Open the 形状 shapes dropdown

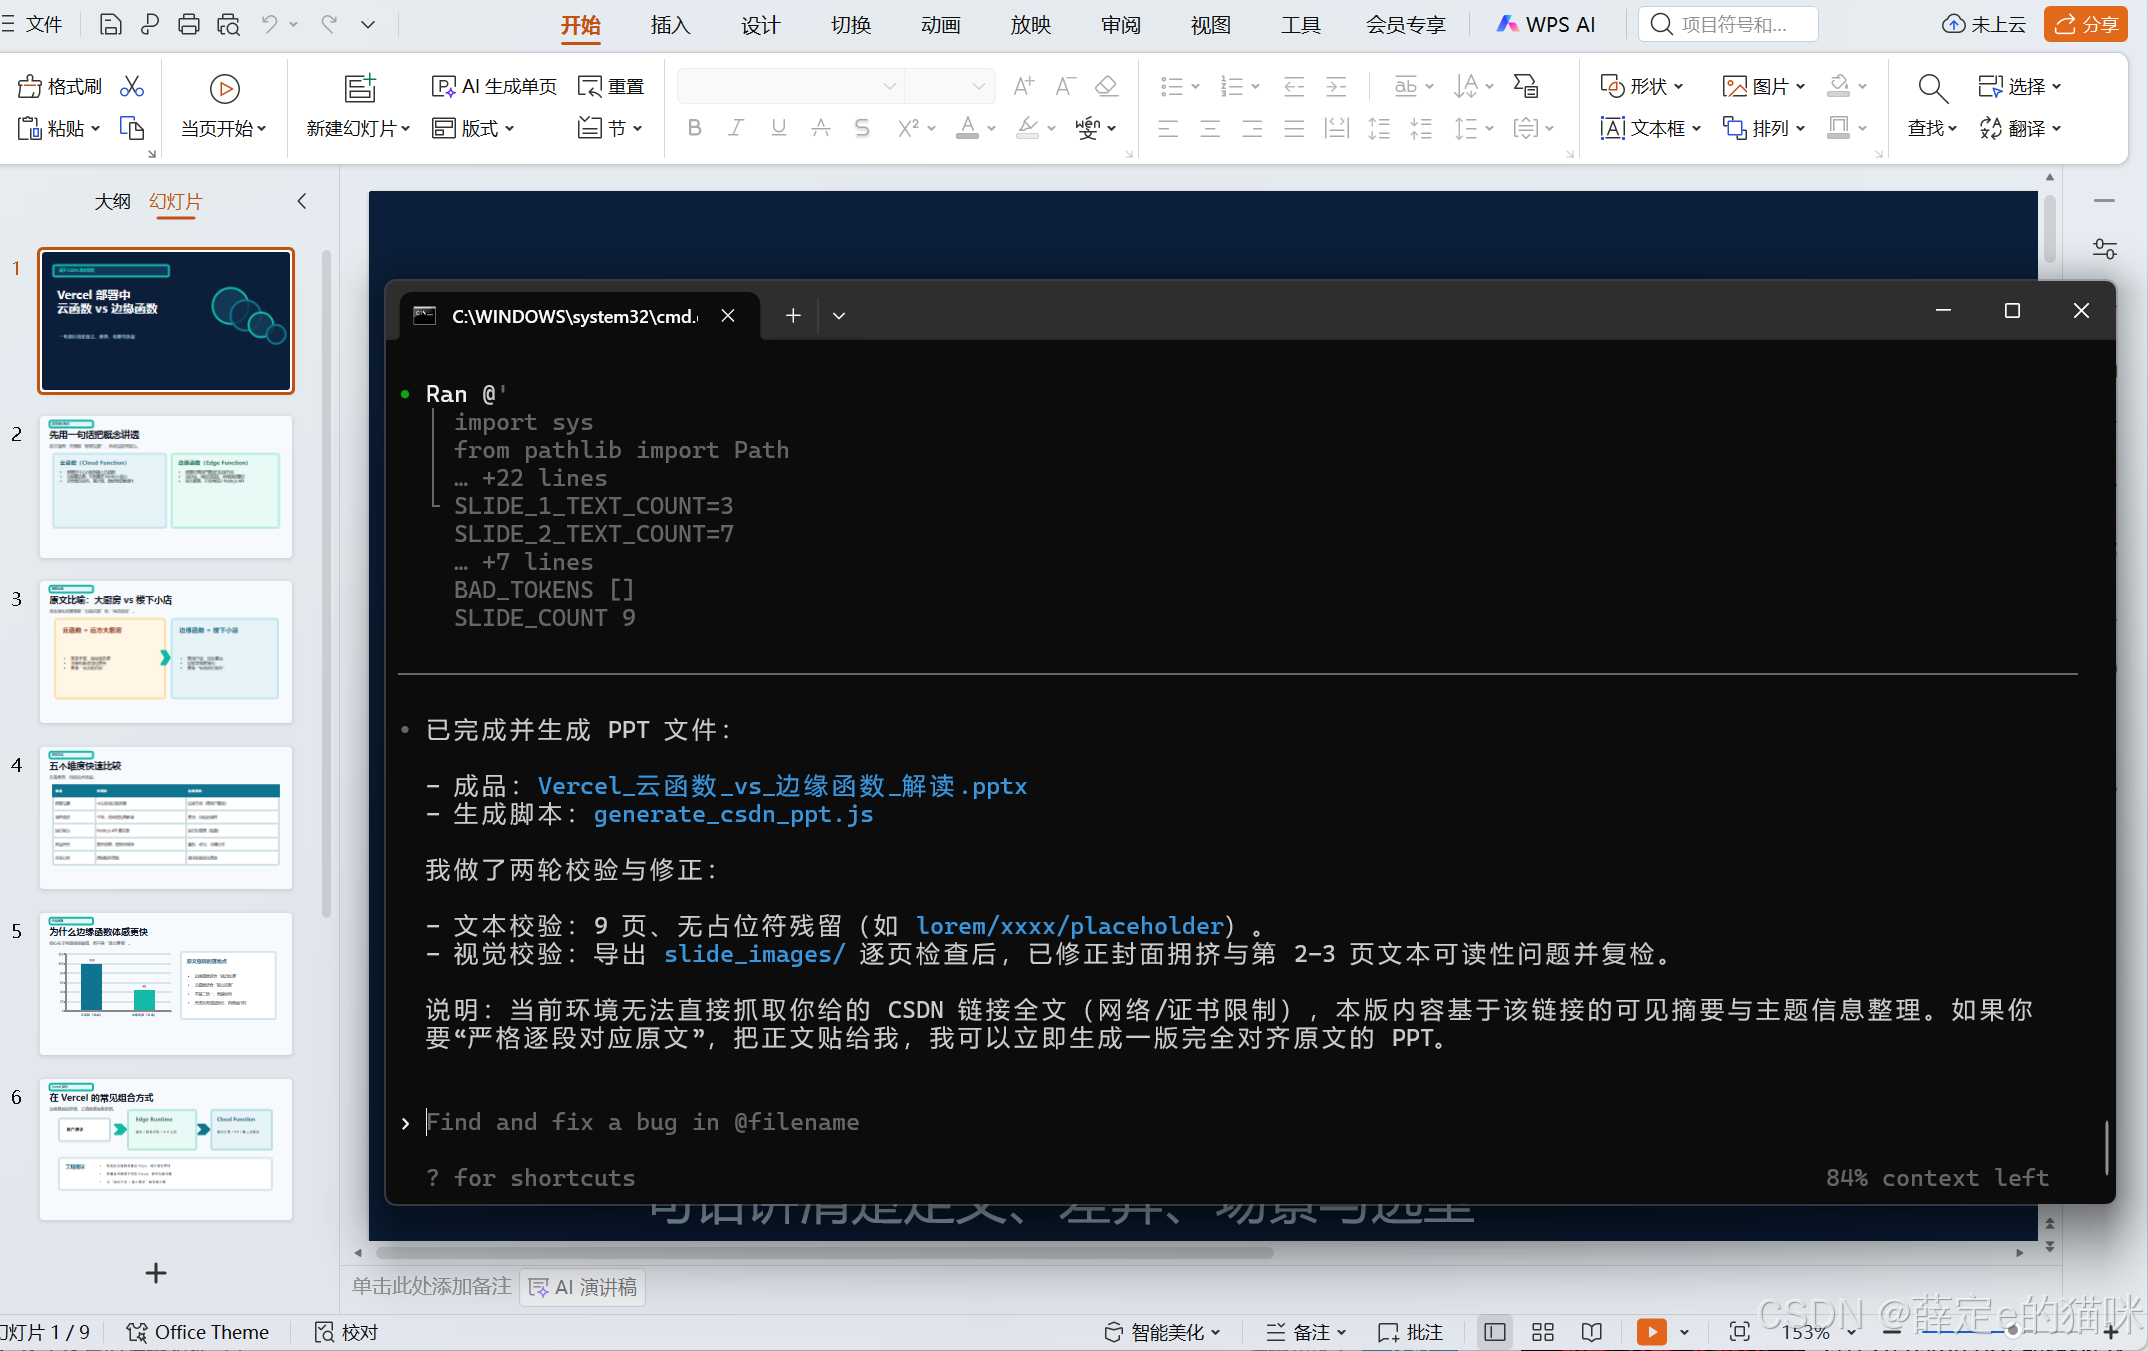[1642, 87]
